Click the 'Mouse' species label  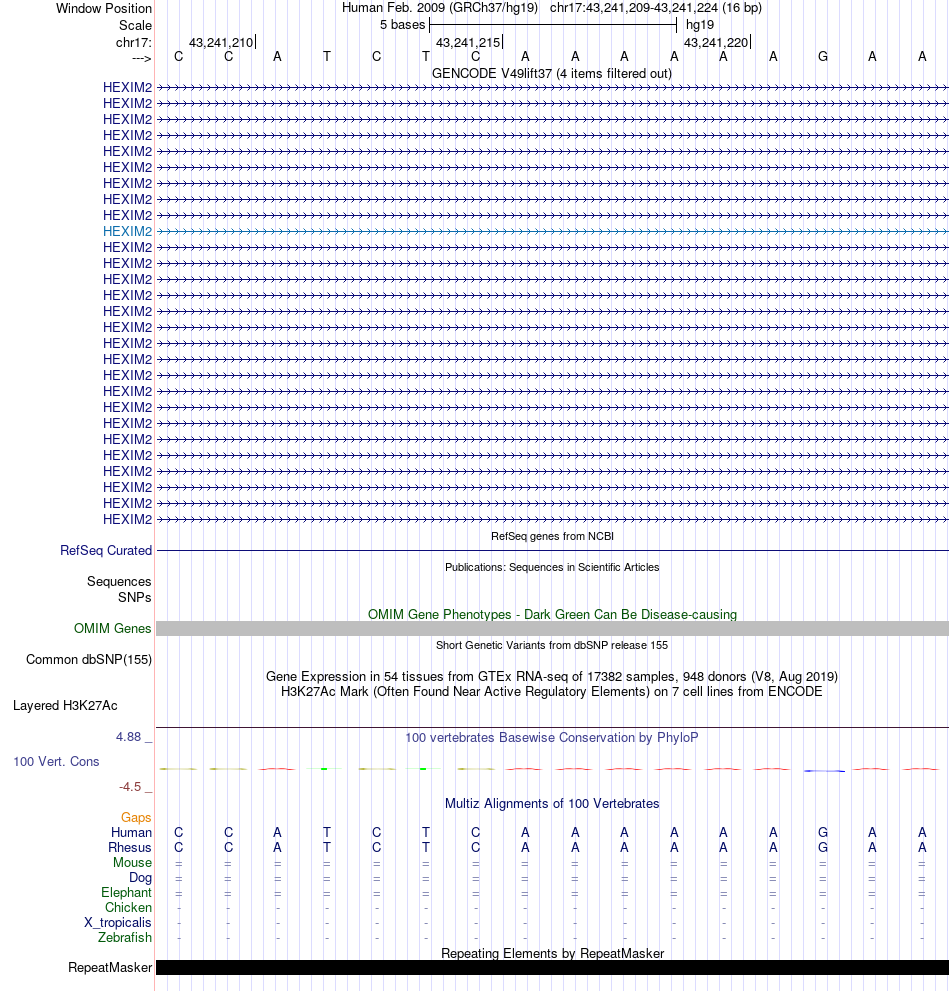pyautogui.click(x=132, y=863)
